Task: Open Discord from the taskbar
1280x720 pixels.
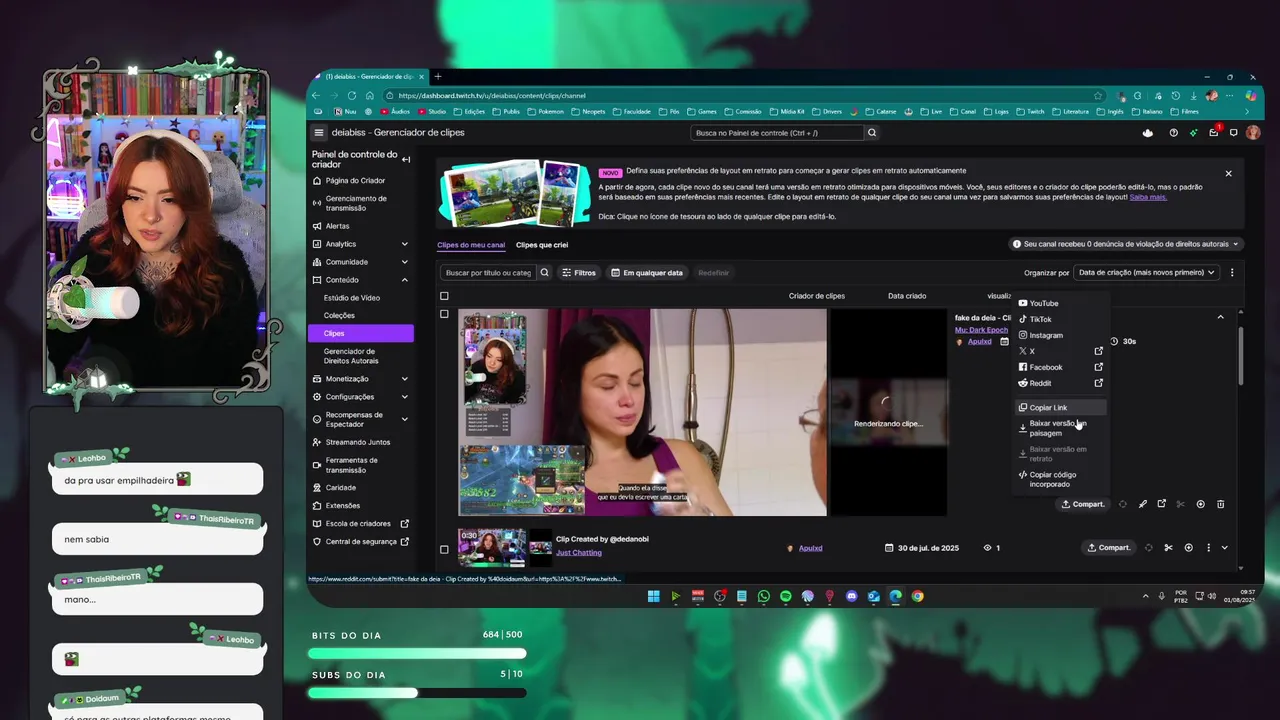Action: [852, 597]
